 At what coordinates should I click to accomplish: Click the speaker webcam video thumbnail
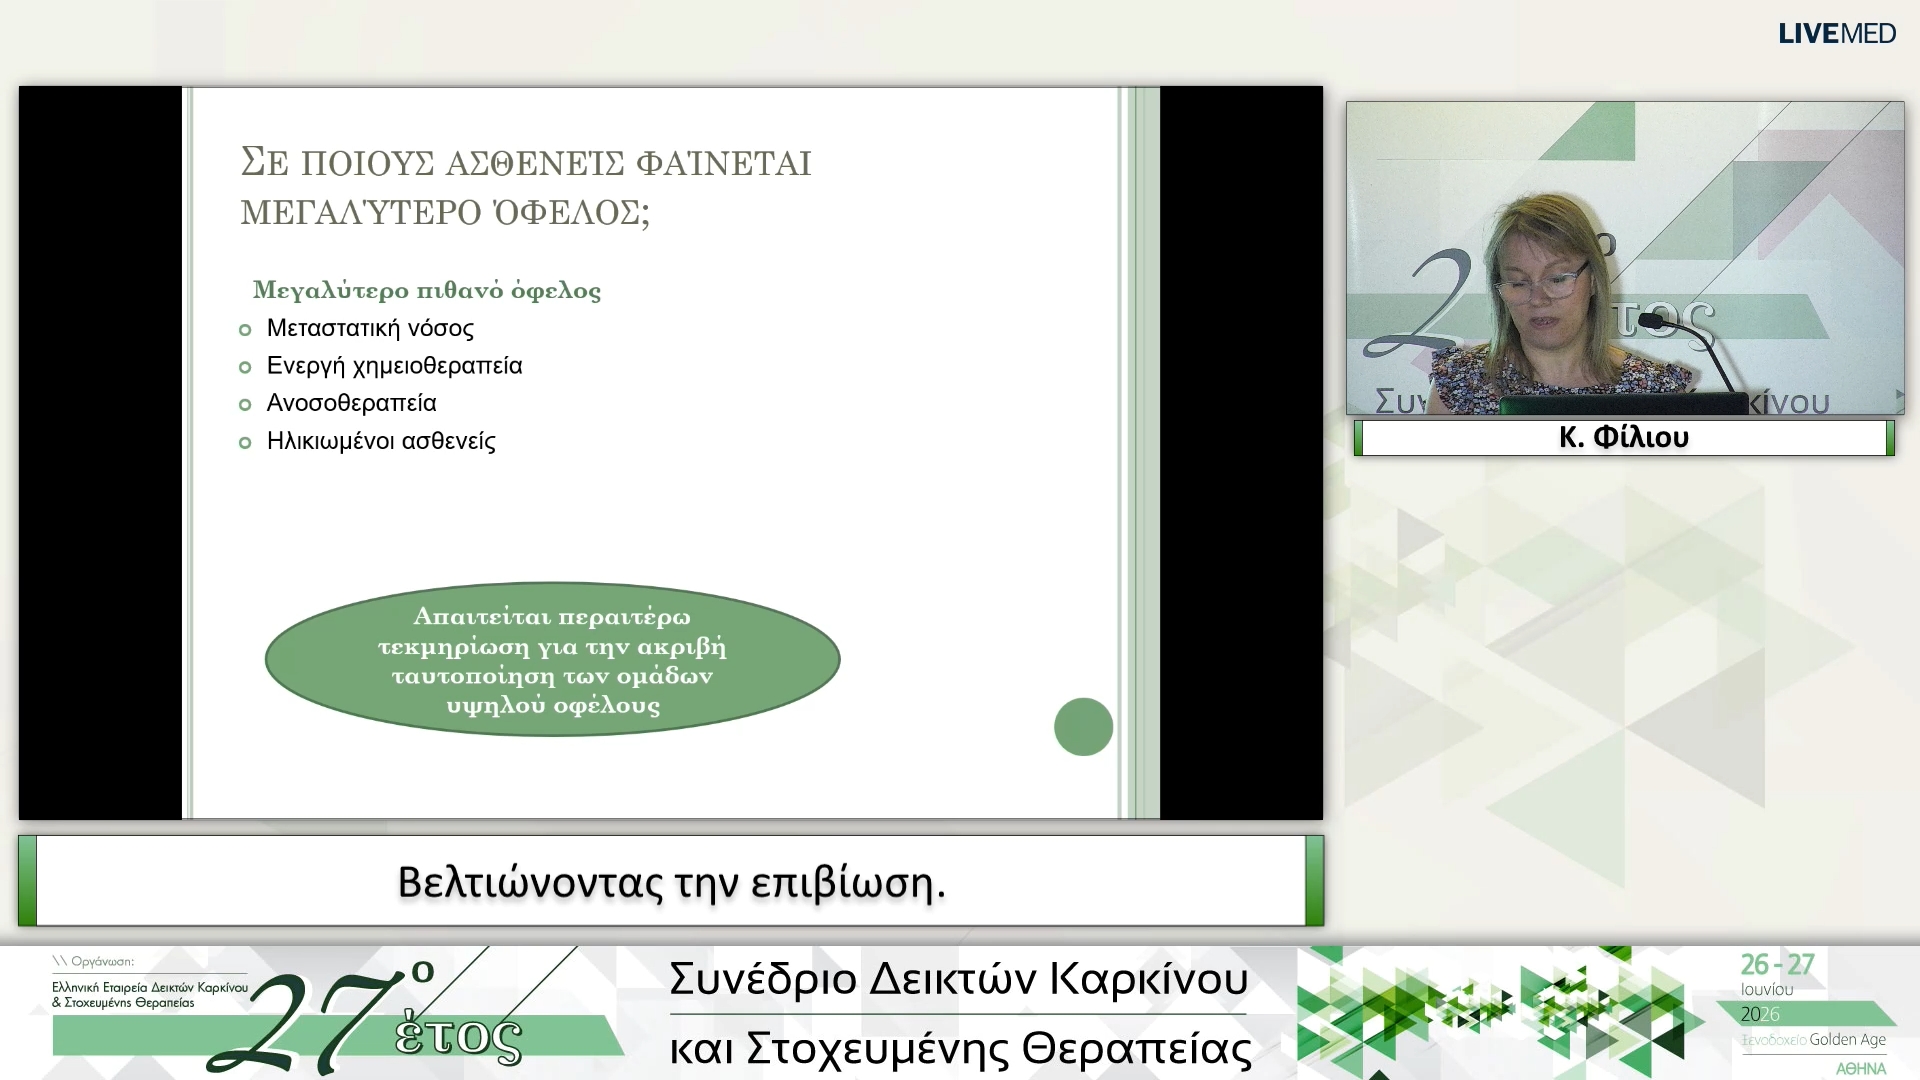[1625, 258]
